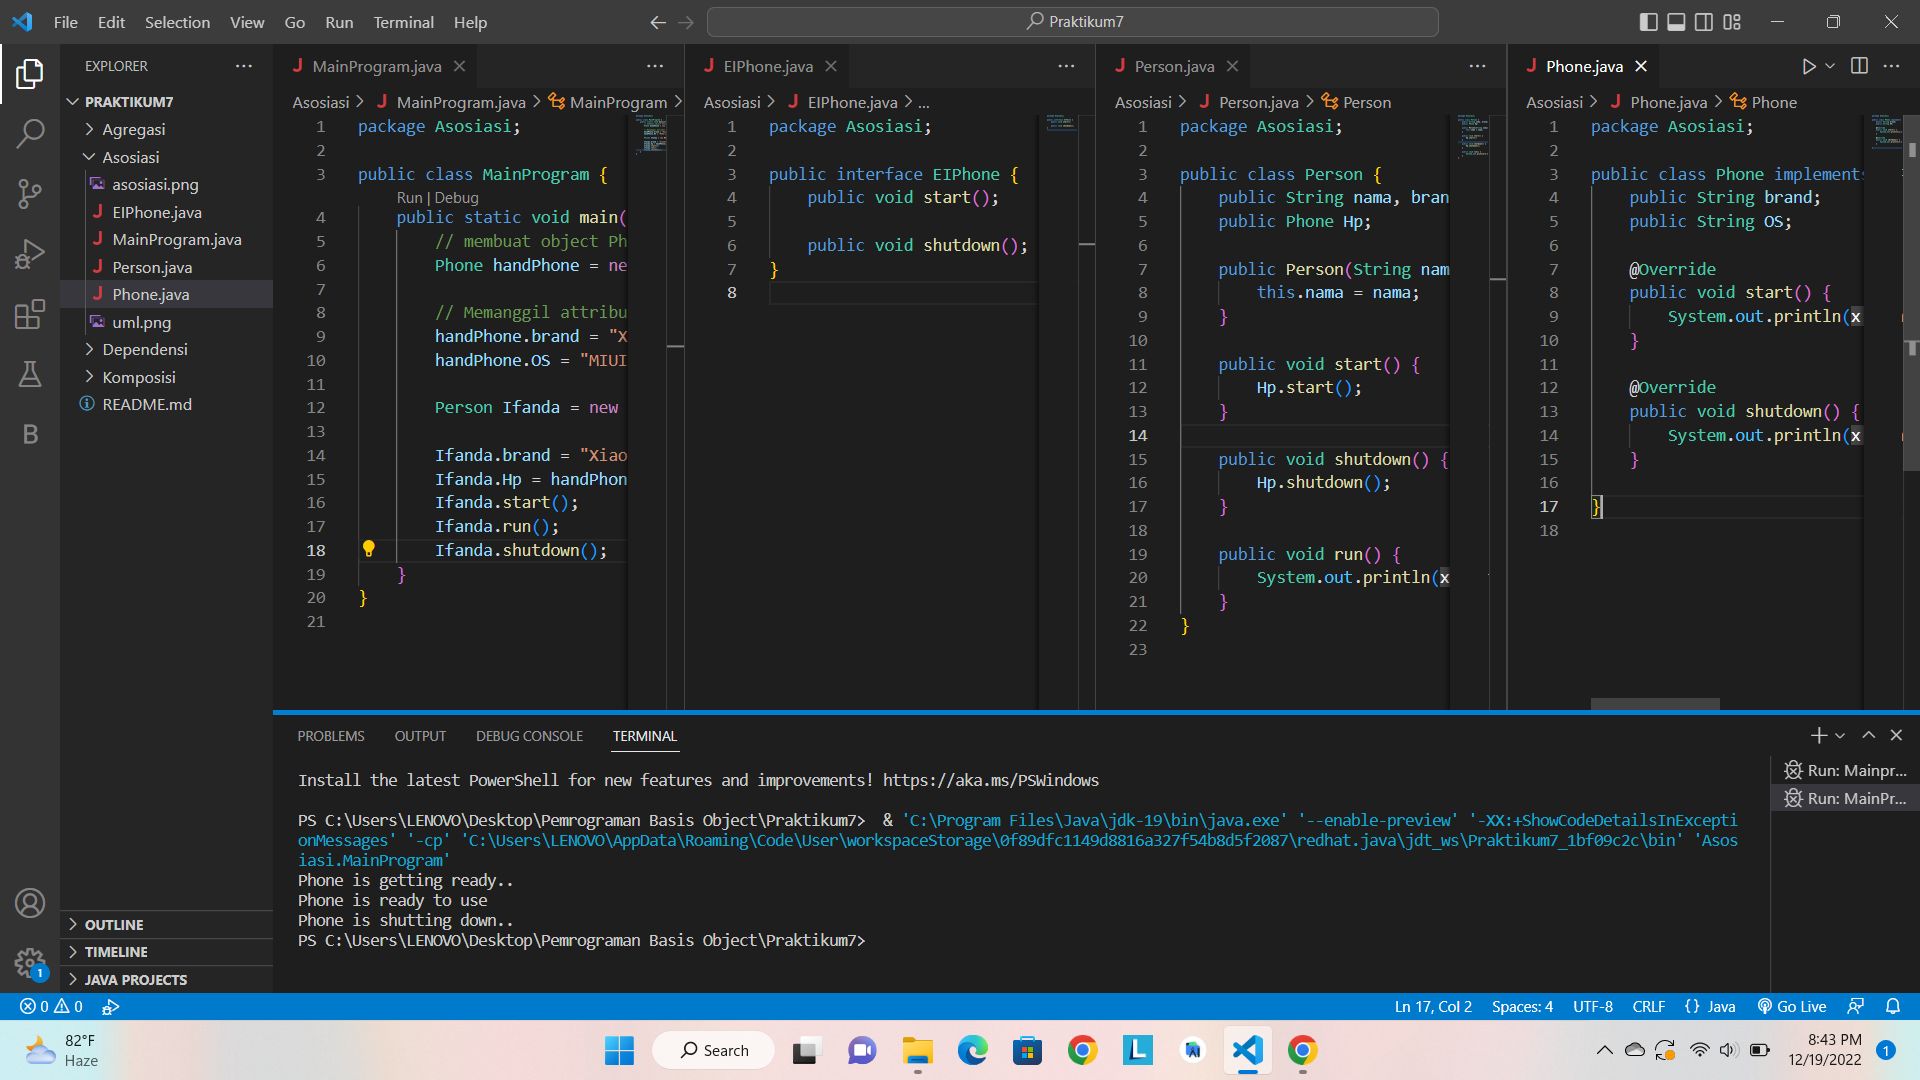Click the quick fix lightbulb on line 18
This screenshot has width=1920, height=1080.
[369, 549]
